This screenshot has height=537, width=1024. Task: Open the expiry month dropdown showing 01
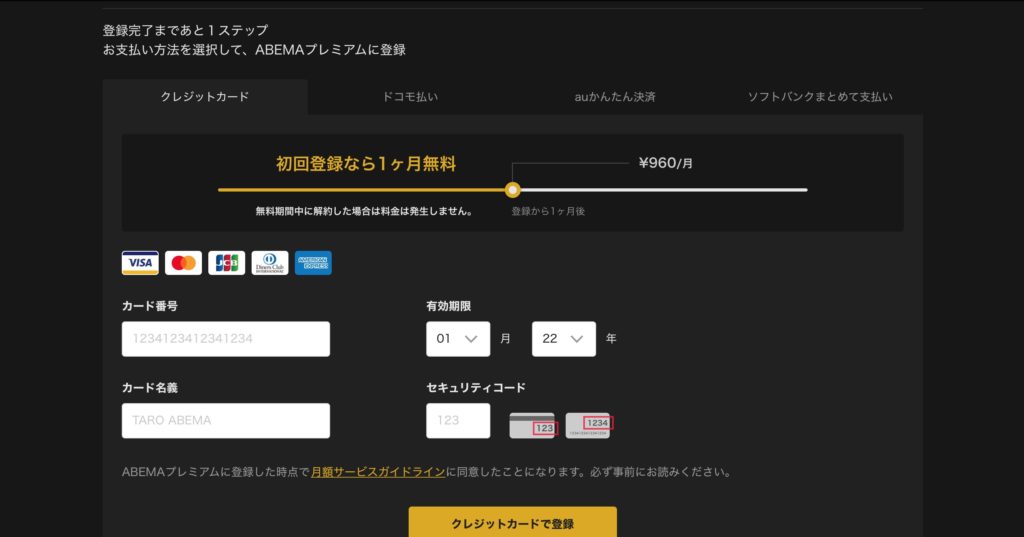458,338
